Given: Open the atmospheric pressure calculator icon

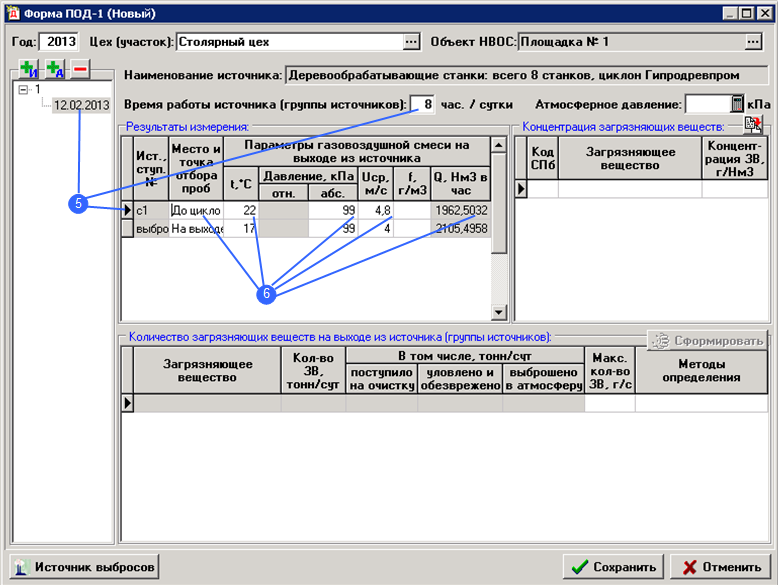Looking at the screenshot, I should (x=737, y=104).
